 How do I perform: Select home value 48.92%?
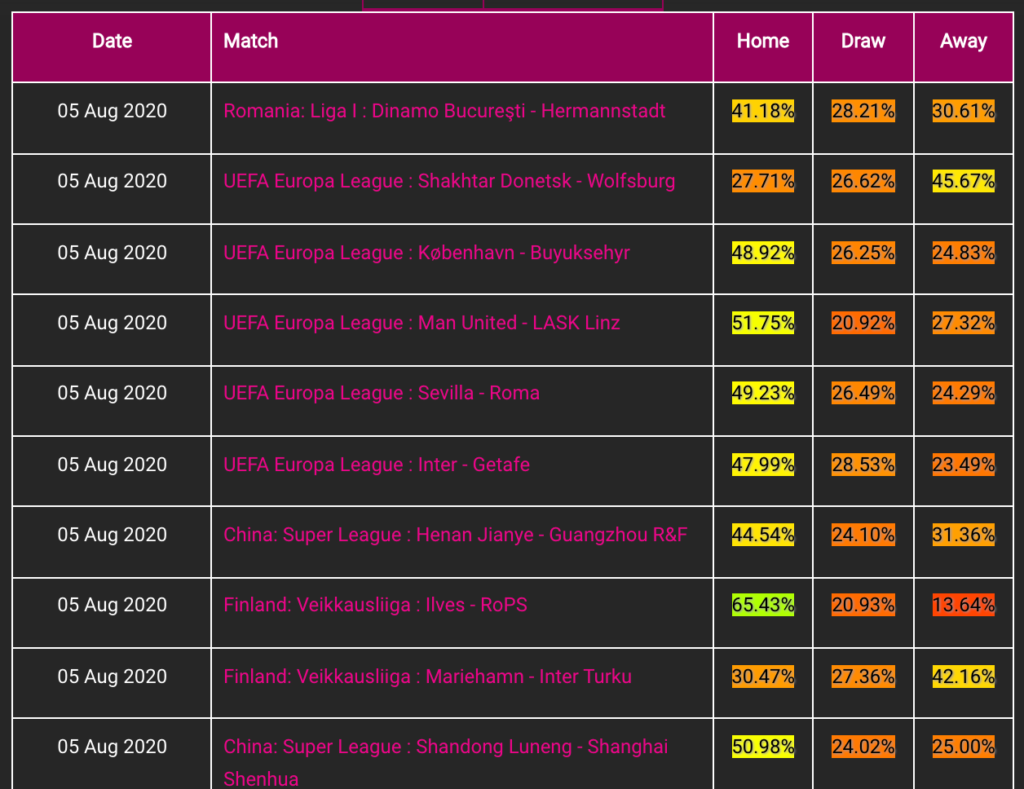tap(763, 253)
